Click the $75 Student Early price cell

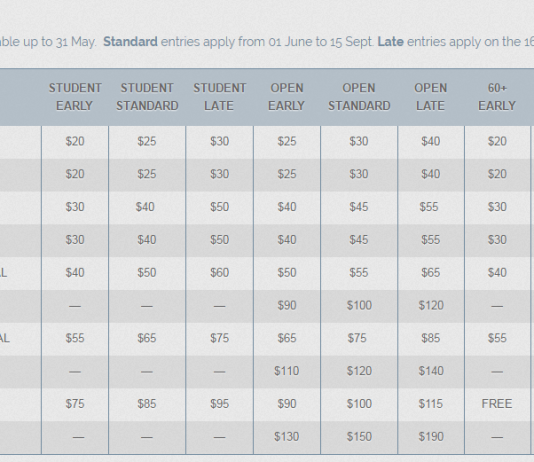coord(75,404)
